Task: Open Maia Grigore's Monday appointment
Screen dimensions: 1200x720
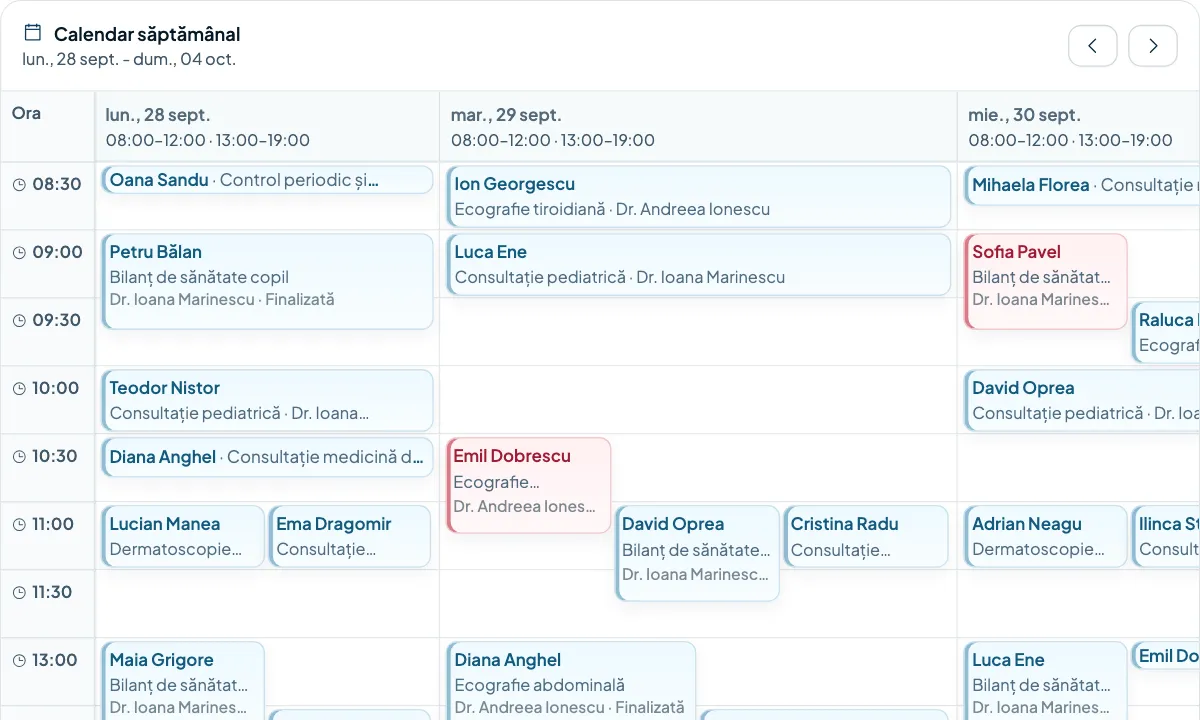Action: point(183,681)
